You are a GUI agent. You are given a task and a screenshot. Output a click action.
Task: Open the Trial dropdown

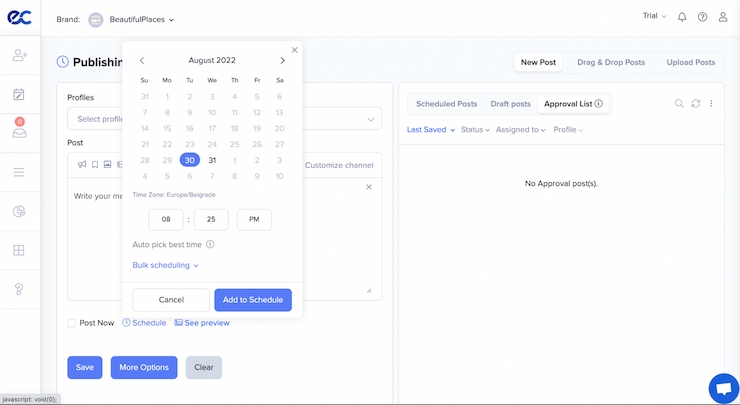pos(654,16)
